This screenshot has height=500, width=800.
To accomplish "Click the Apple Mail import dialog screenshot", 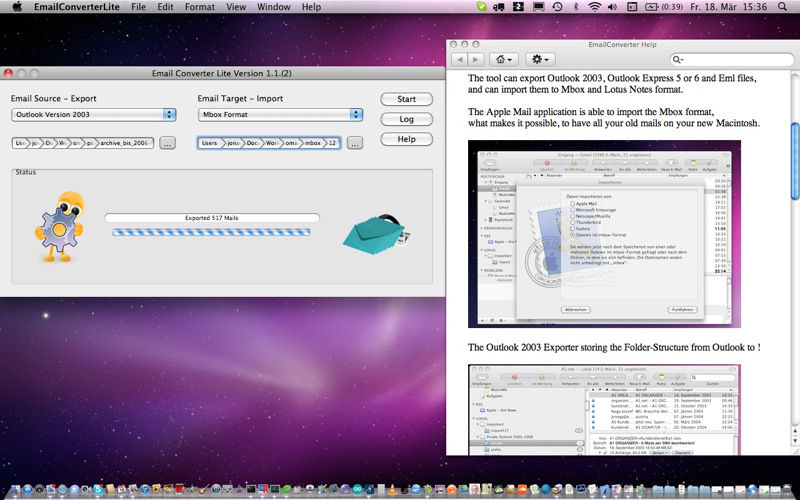I will point(604,234).
